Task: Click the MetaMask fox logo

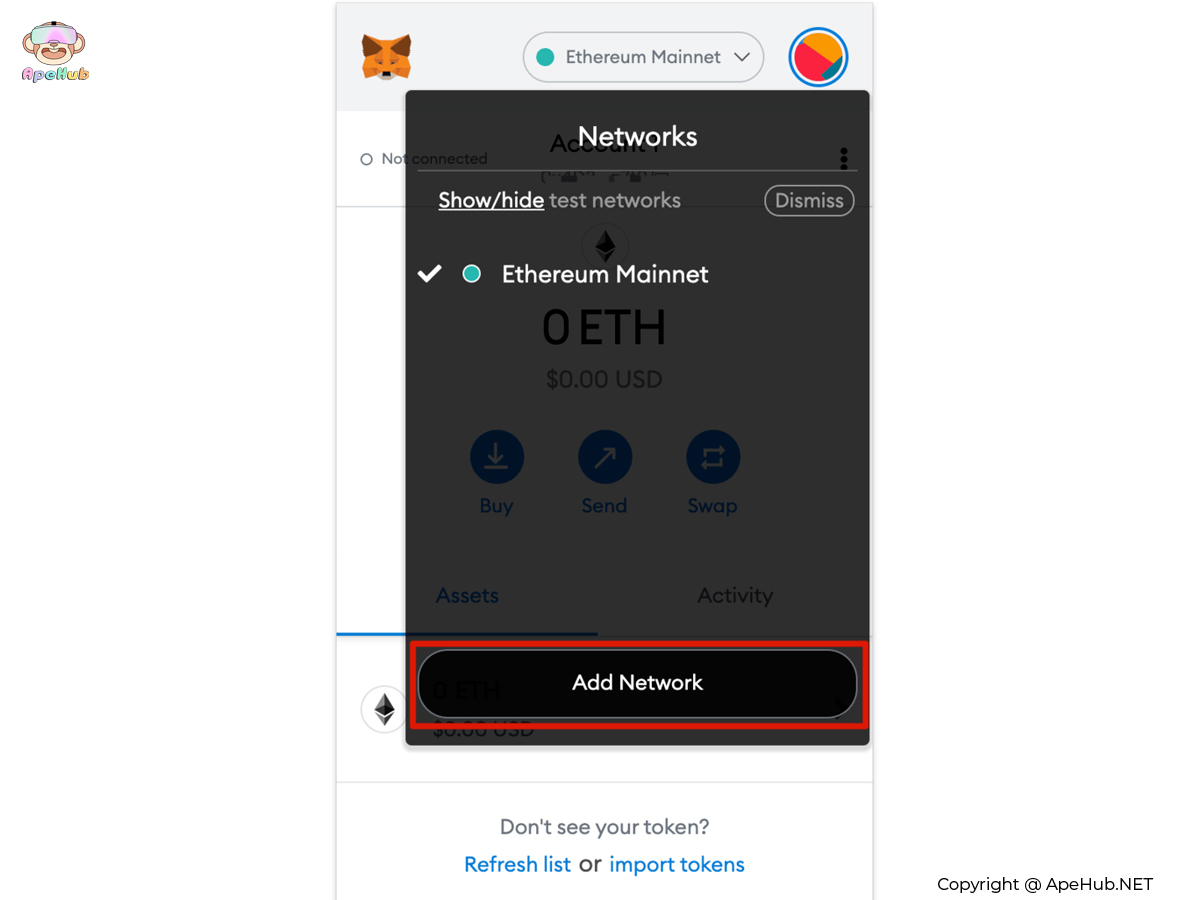Action: (386, 57)
